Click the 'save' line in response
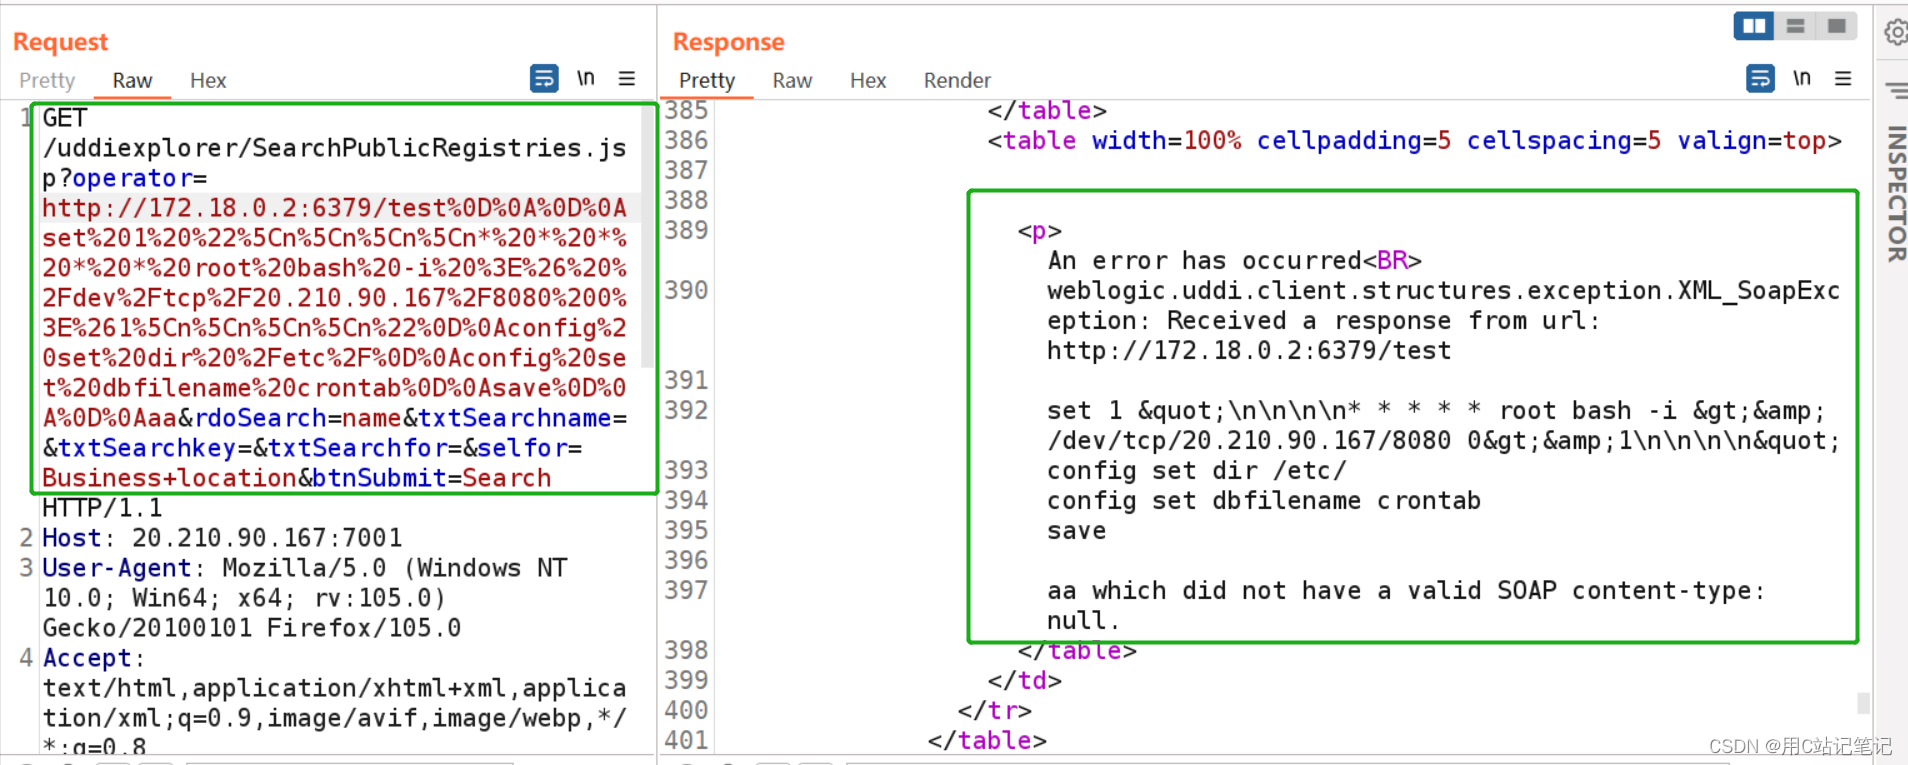 pos(1076,531)
